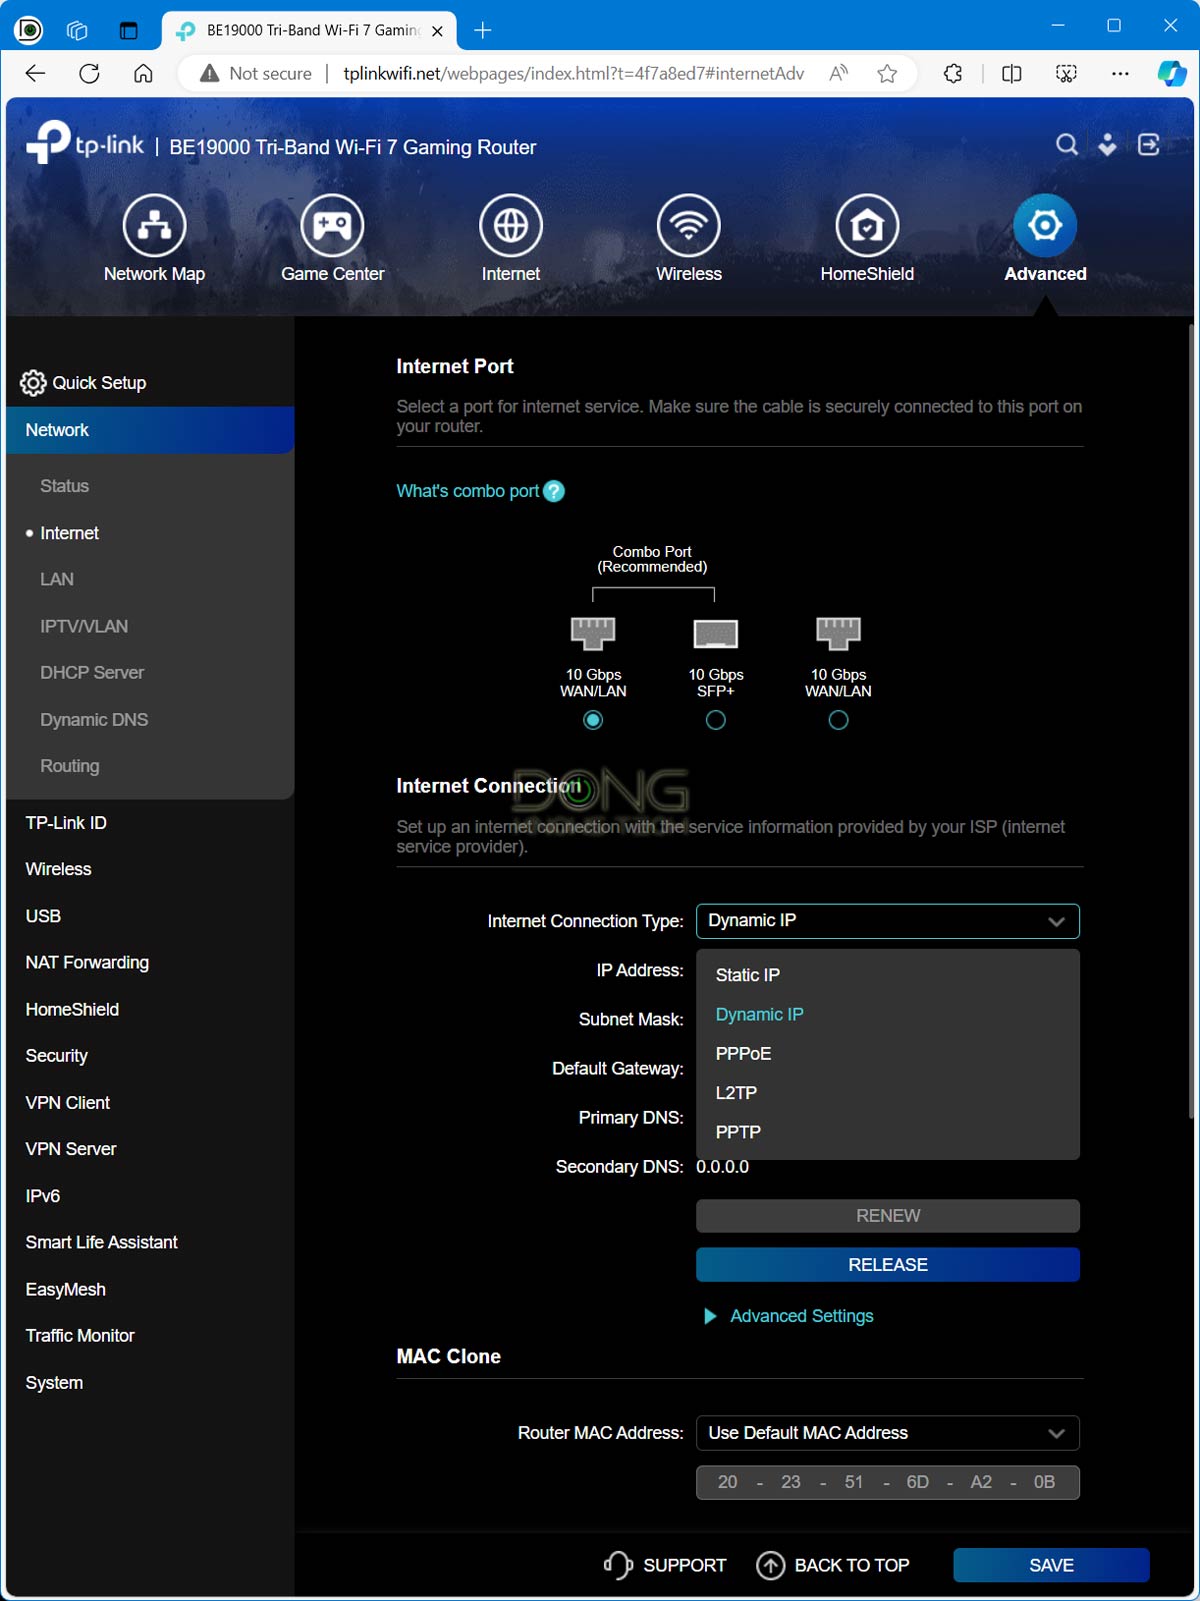1200x1601 pixels.
Task: Select the first 10 Gbps WAN/LAN combo port
Action: pos(593,720)
